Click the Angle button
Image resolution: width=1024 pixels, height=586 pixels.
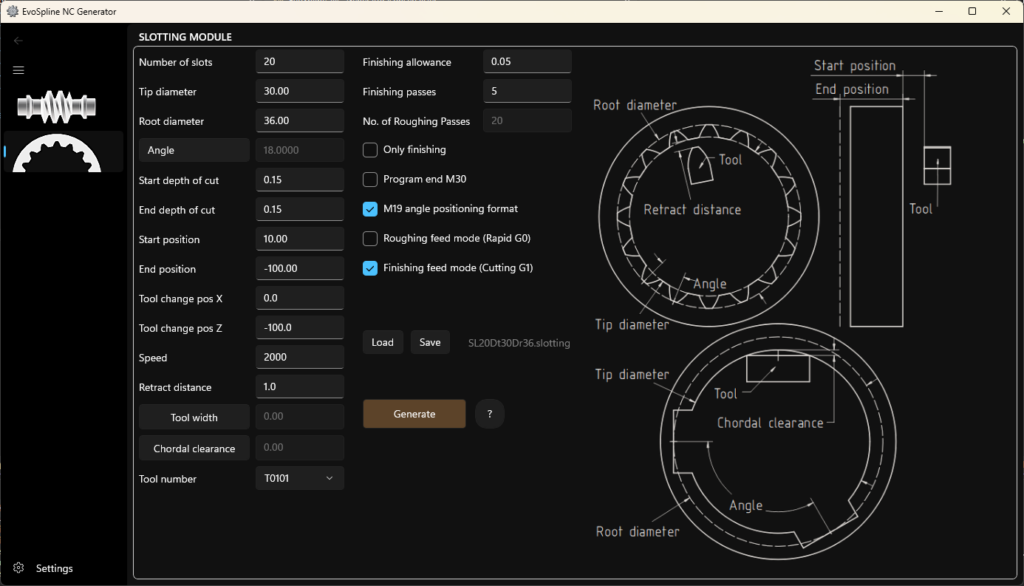point(194,150)
